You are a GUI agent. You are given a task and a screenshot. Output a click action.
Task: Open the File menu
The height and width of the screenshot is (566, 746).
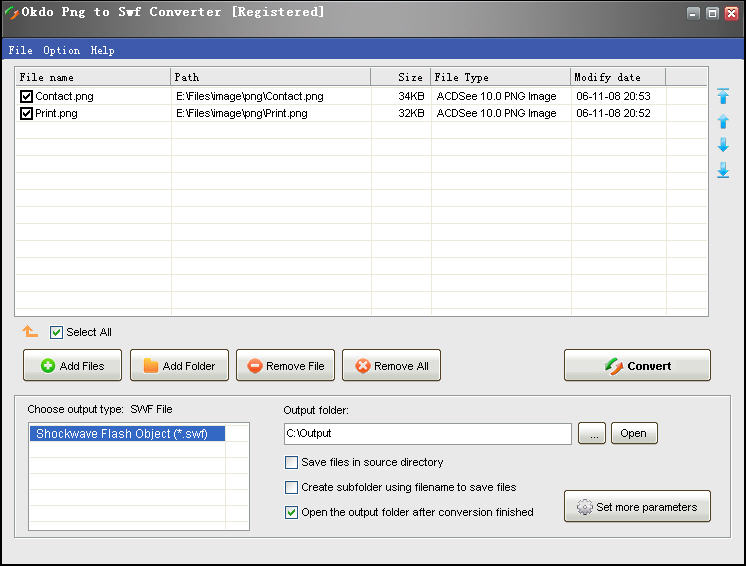[x=20, y=50]
